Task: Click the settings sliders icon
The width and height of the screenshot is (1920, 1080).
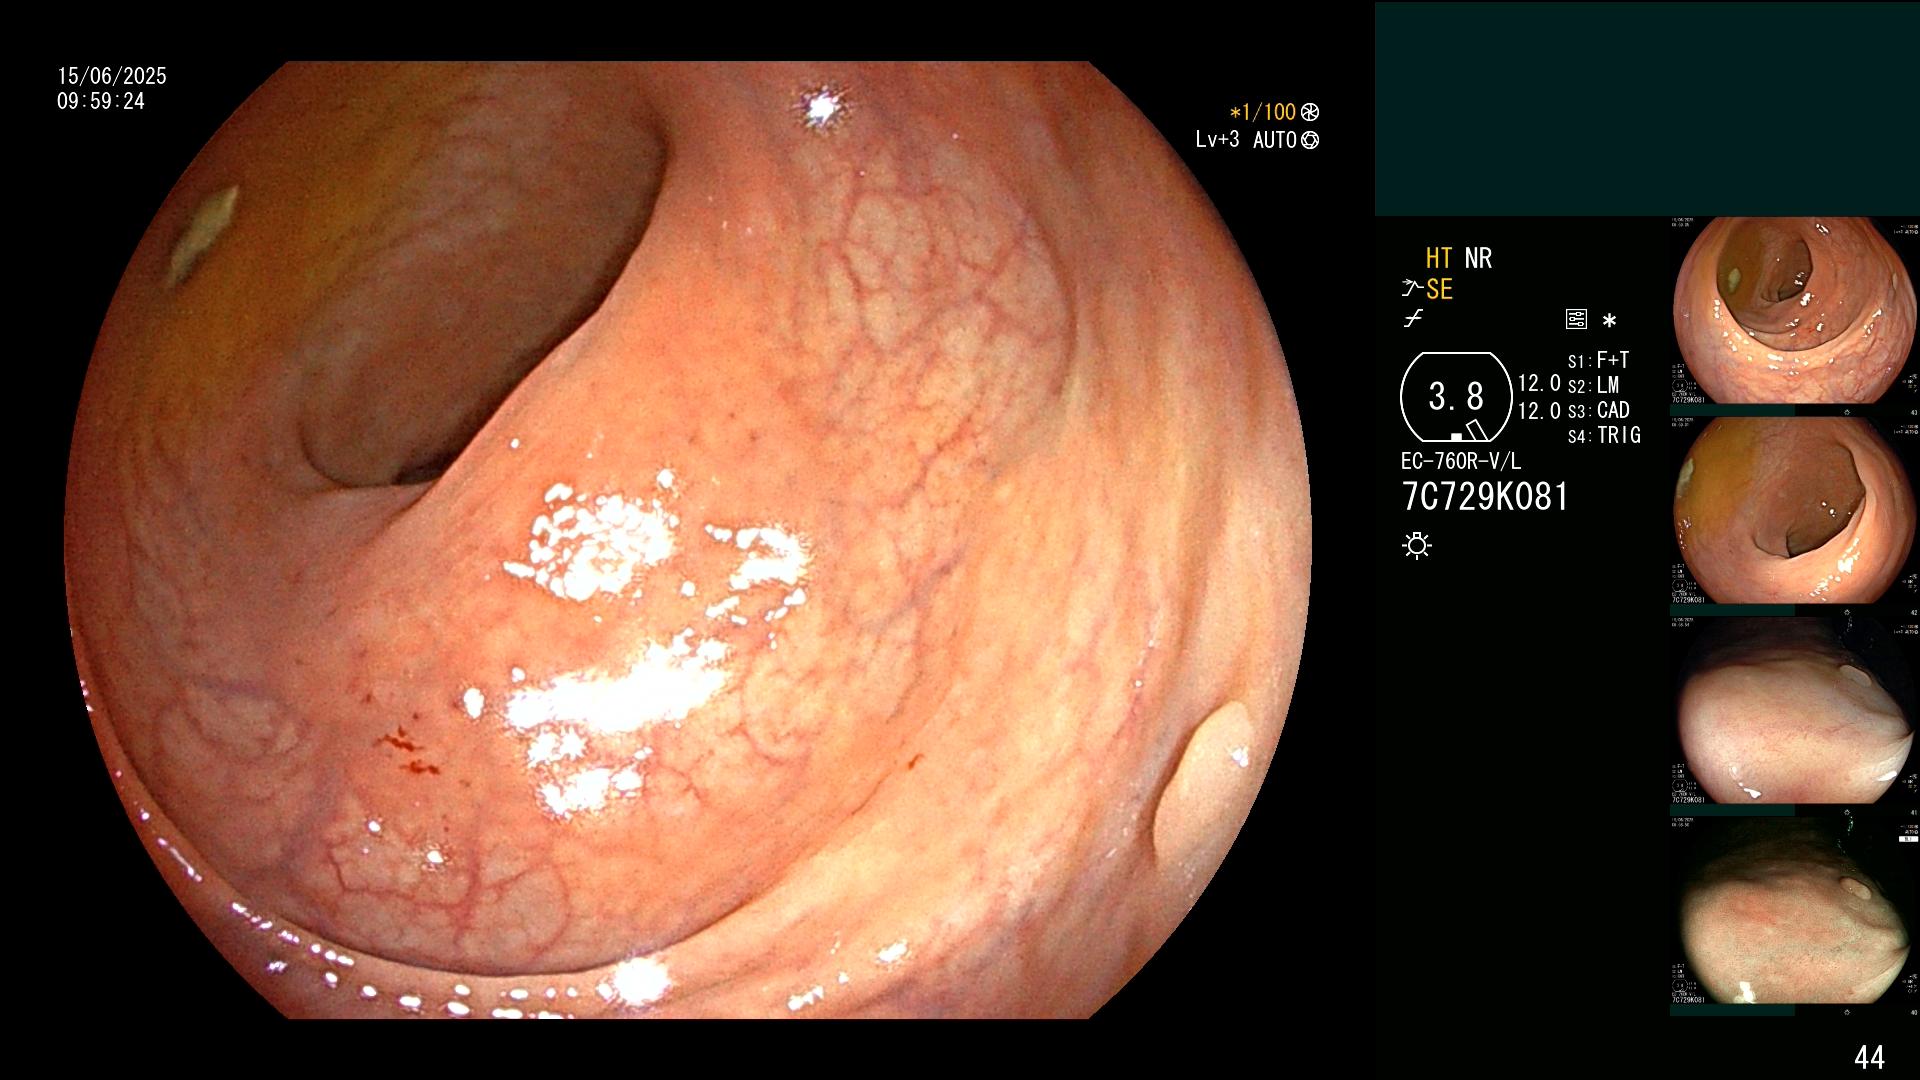Action: click(x=1576, y=320)
